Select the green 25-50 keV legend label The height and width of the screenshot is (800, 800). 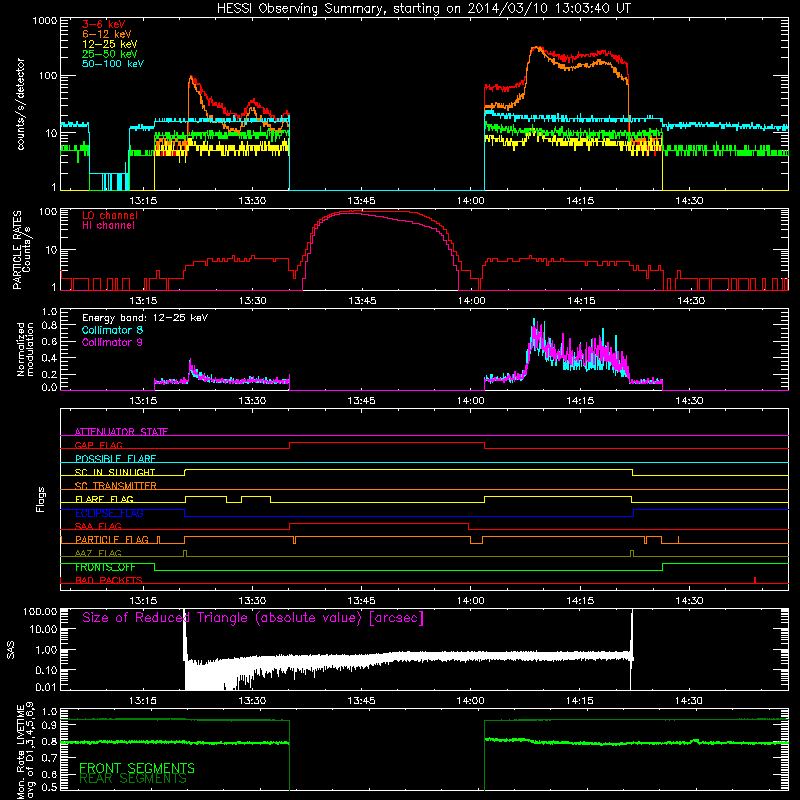tap(110, 54)
